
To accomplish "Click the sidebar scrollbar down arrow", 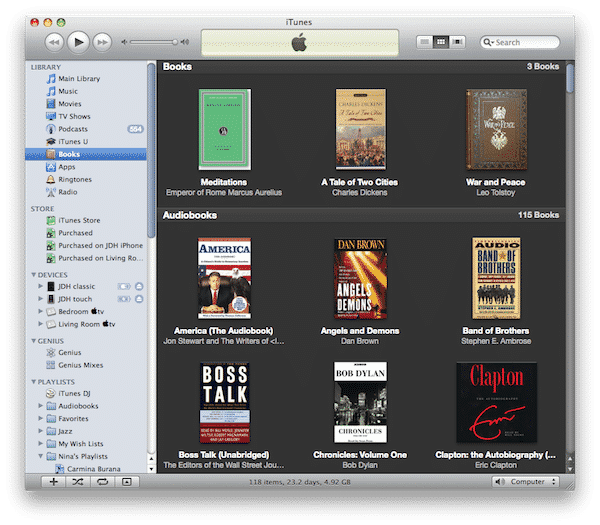I will (x=152, y=469).
